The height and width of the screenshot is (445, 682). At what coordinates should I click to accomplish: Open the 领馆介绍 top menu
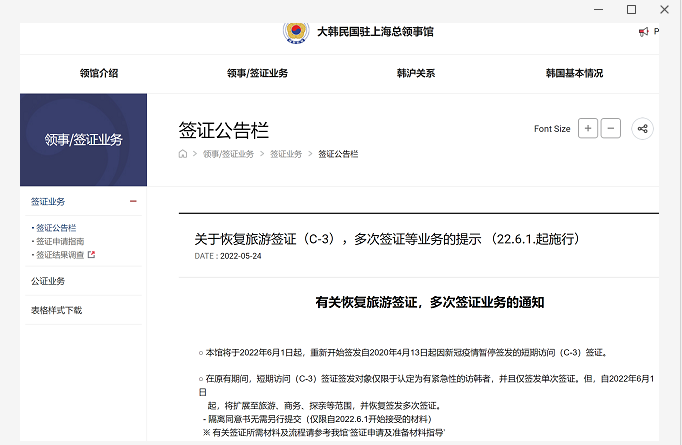[99, 73]
